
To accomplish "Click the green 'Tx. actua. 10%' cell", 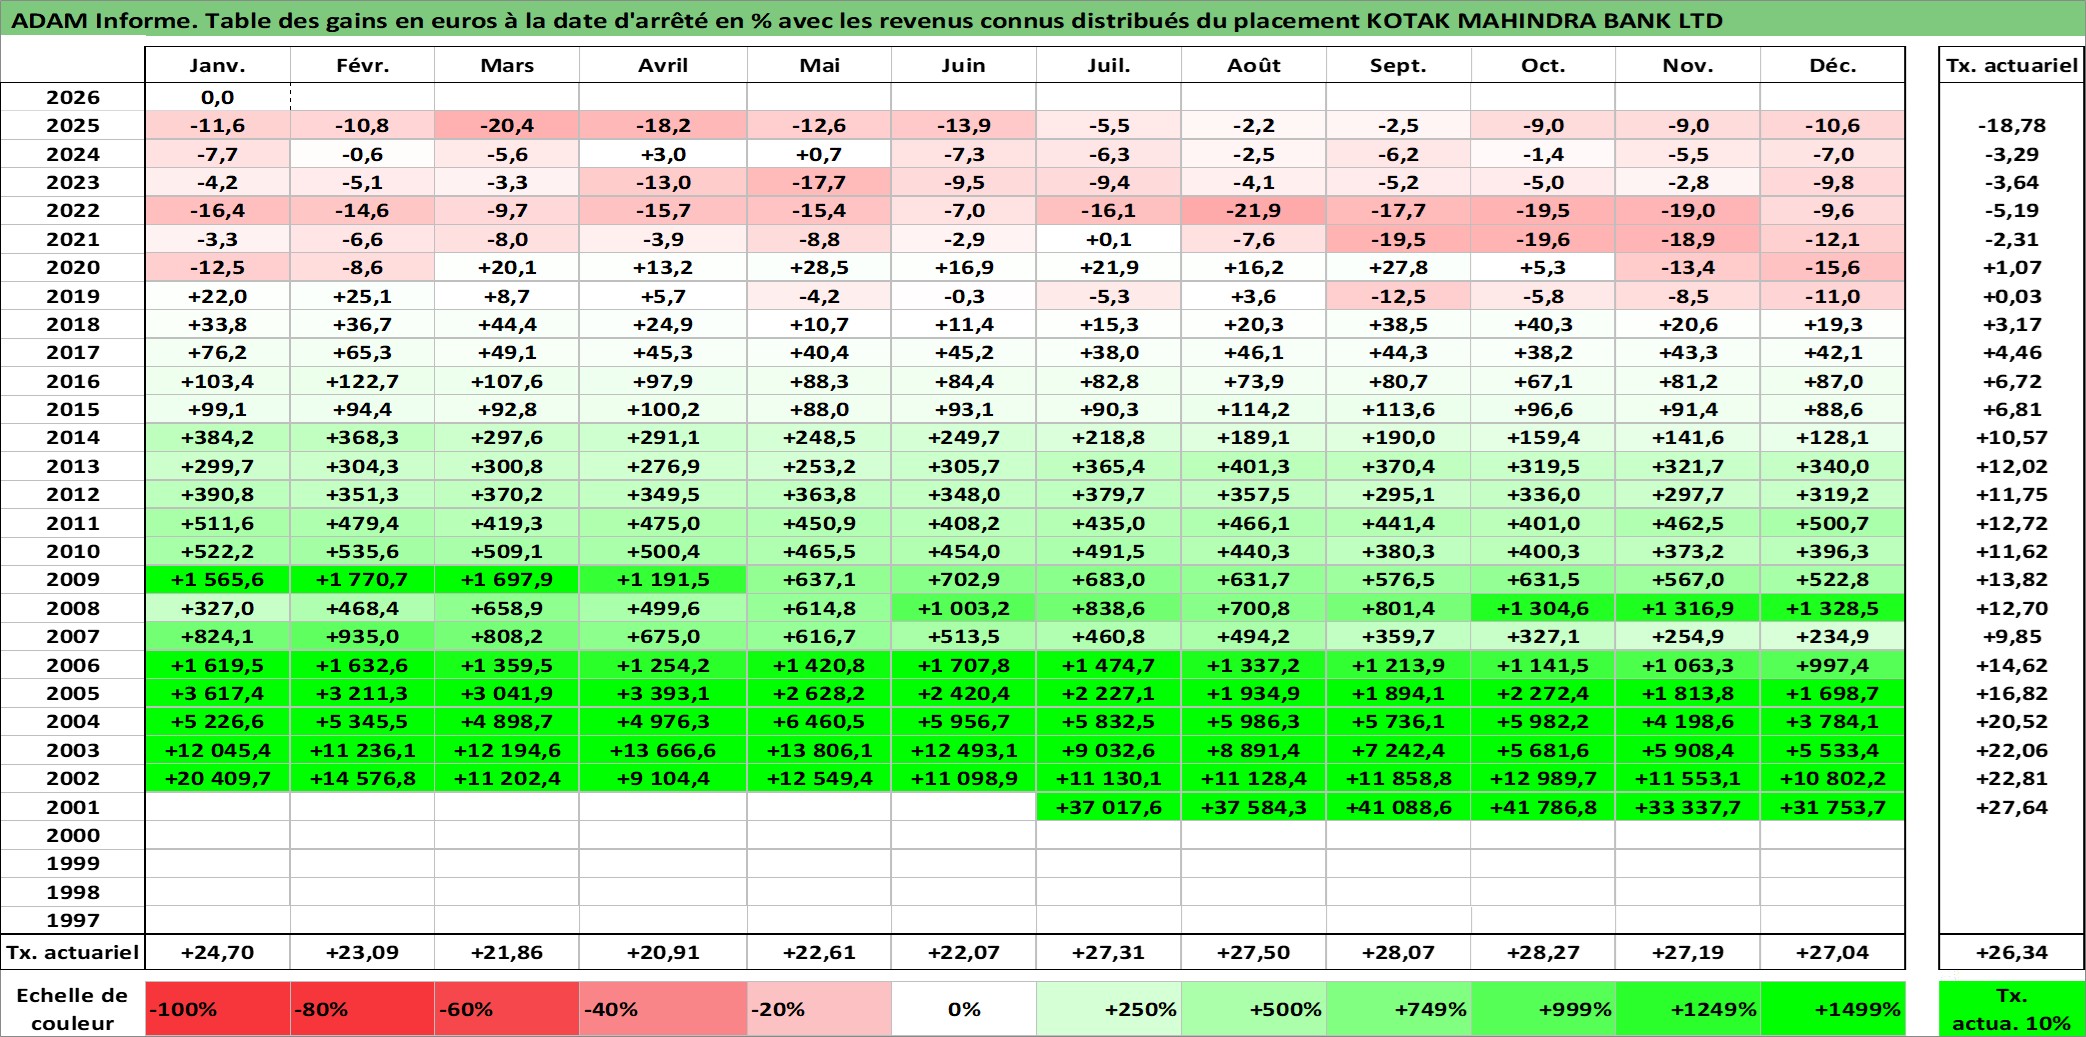I will pyautogui.click(x=2012, y=1009).
